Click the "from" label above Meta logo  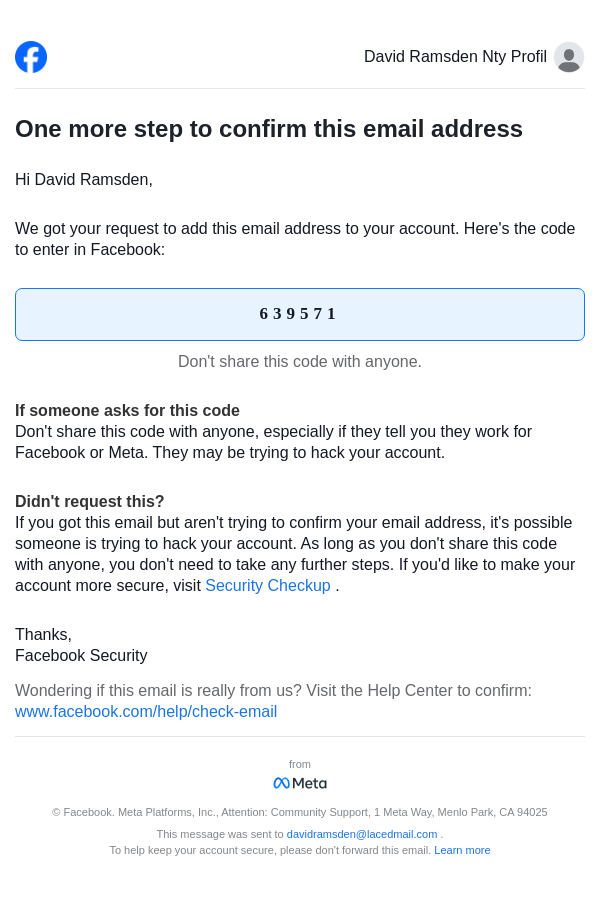point(300,764)
